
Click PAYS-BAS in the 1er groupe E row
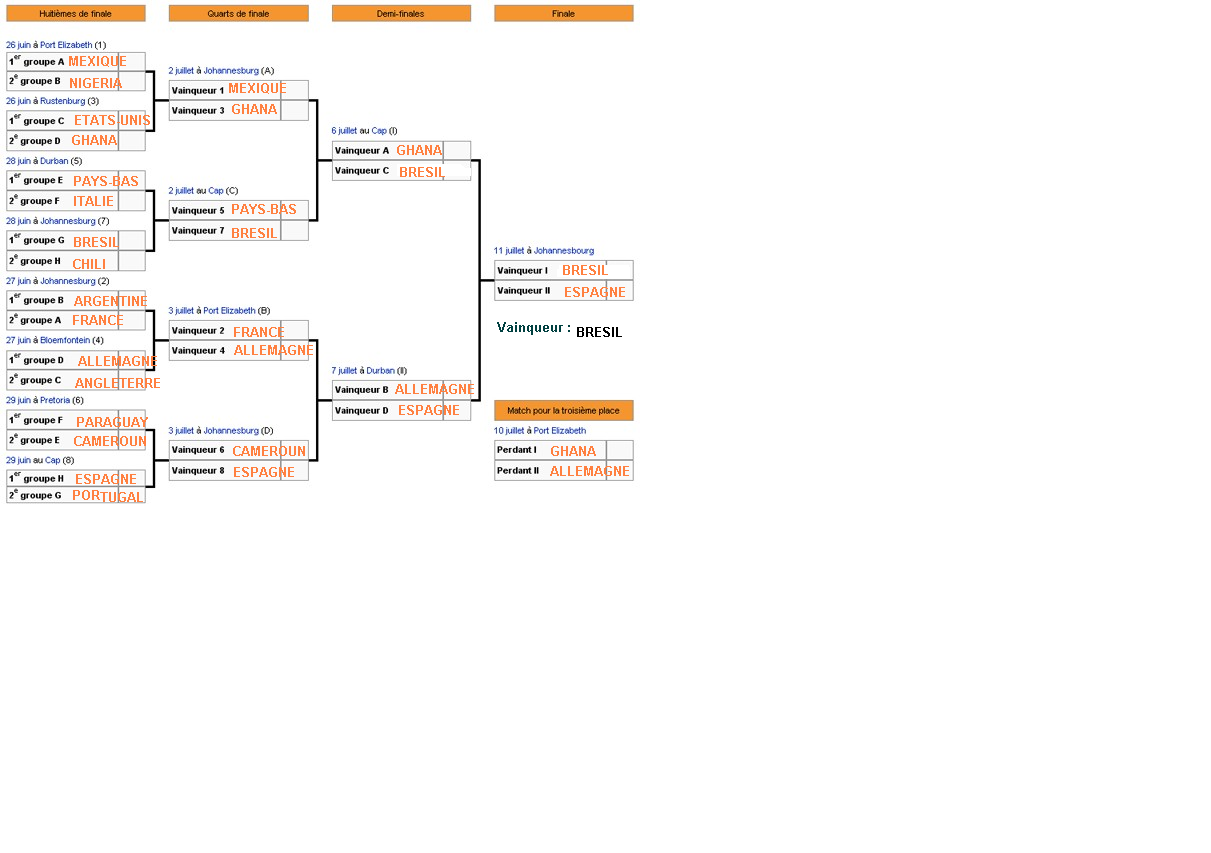[x=106, y=181]
